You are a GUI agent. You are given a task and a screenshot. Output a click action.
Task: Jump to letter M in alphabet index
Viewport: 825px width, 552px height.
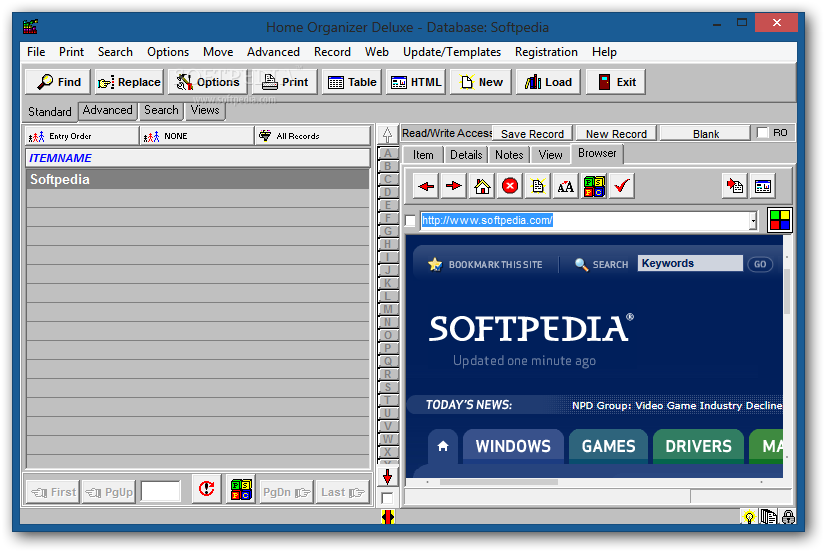[388, 309]
